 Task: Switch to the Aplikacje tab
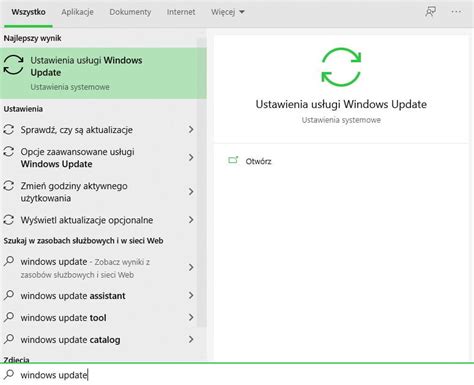point(77,12)
